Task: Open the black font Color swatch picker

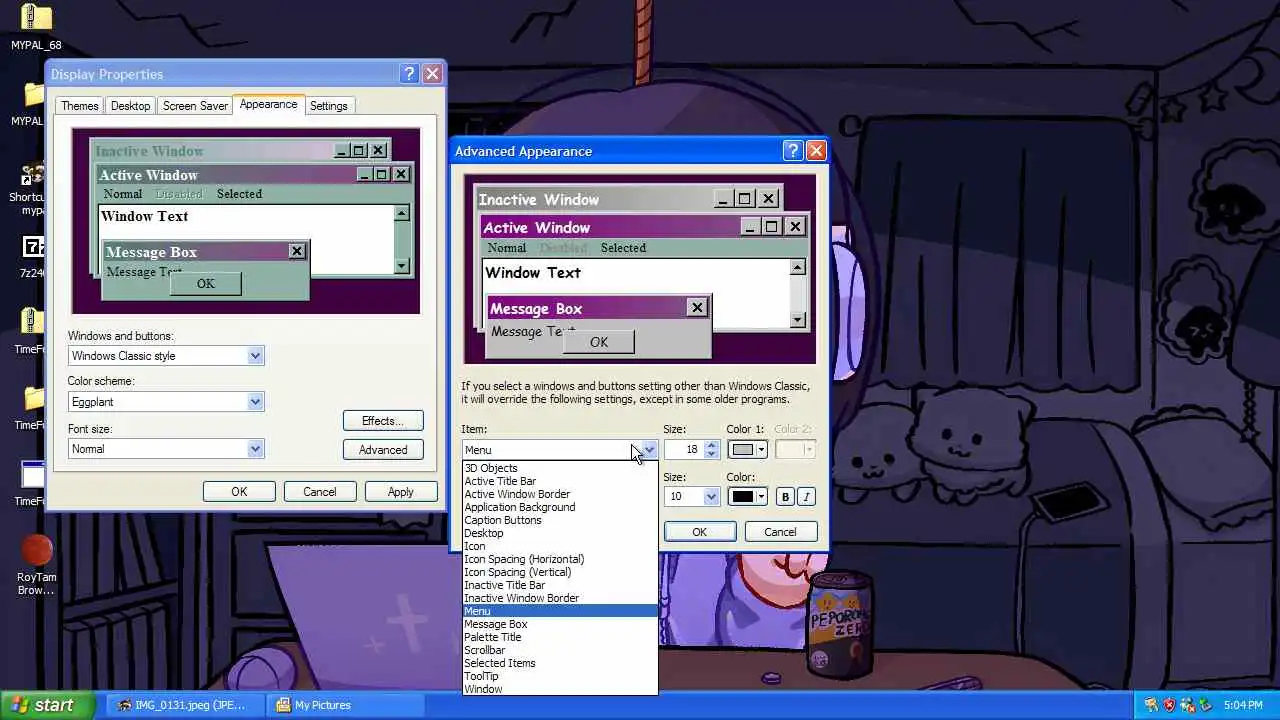Action: click(x=747, y=497)
